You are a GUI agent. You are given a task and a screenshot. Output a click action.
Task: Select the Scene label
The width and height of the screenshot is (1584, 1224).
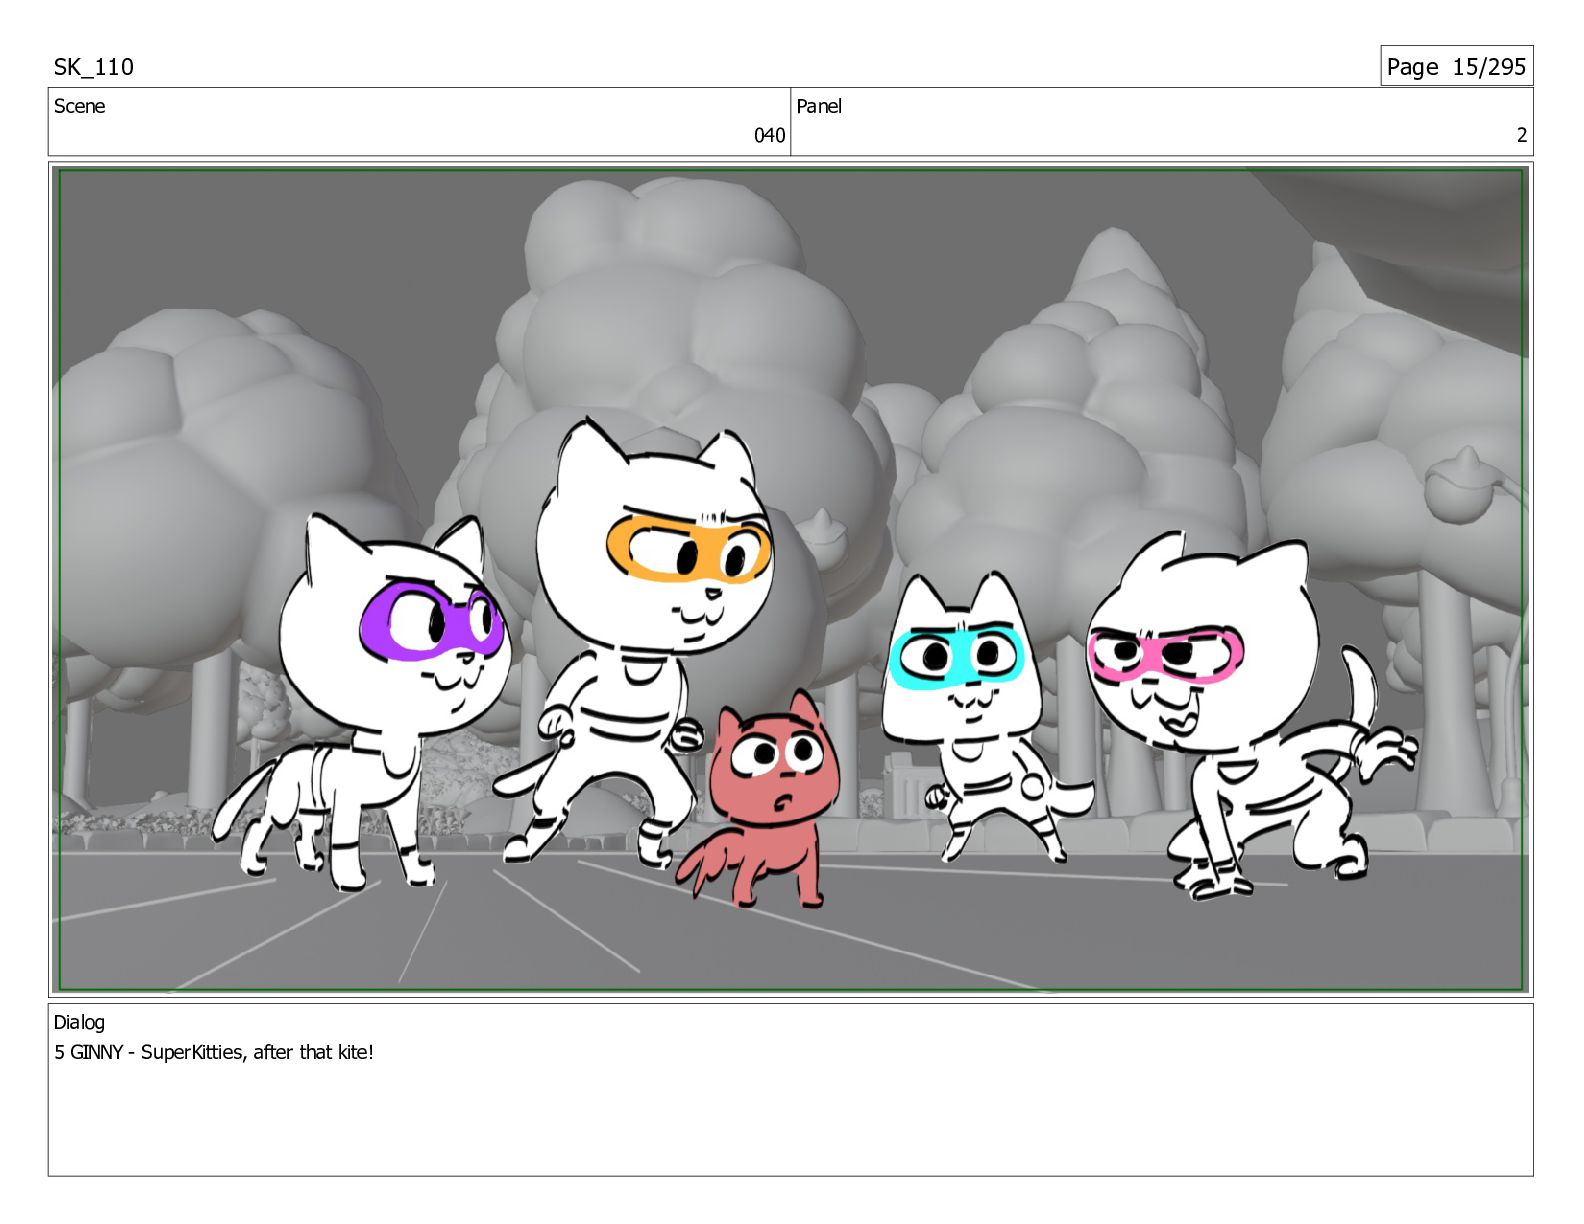[79, 106]
